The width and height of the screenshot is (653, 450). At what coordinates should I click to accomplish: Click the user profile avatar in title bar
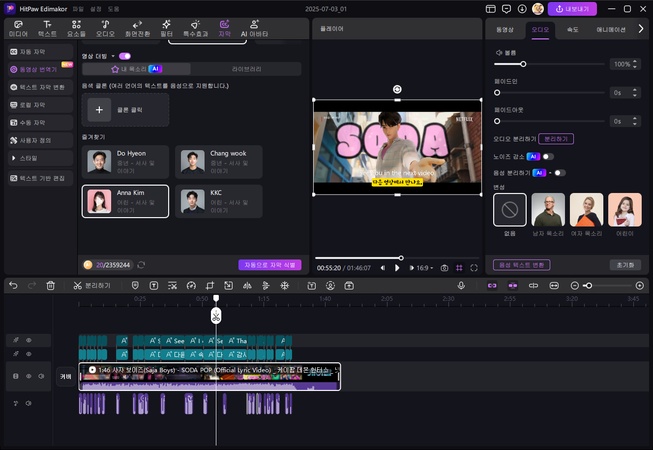(538, 9)
